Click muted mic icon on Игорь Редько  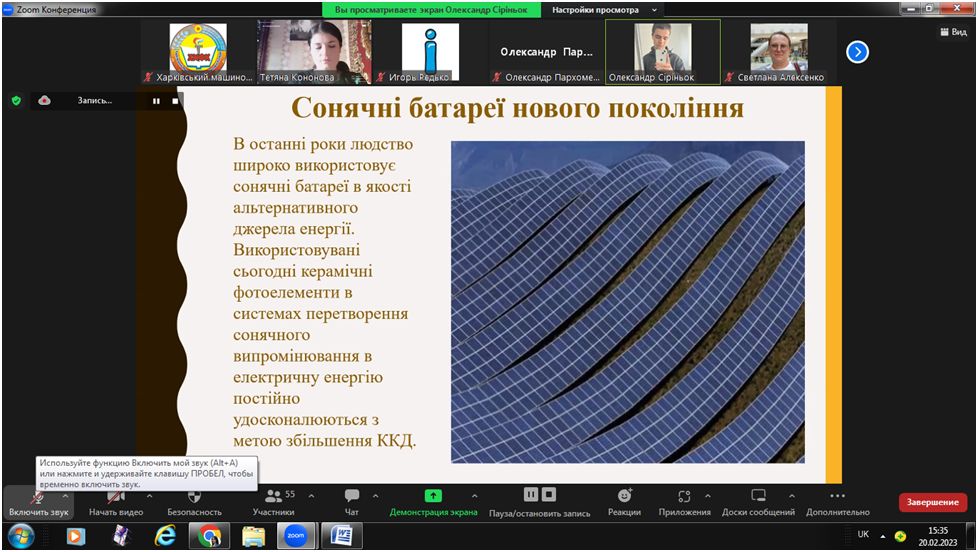pyautogui.click(x=381, y=77)
